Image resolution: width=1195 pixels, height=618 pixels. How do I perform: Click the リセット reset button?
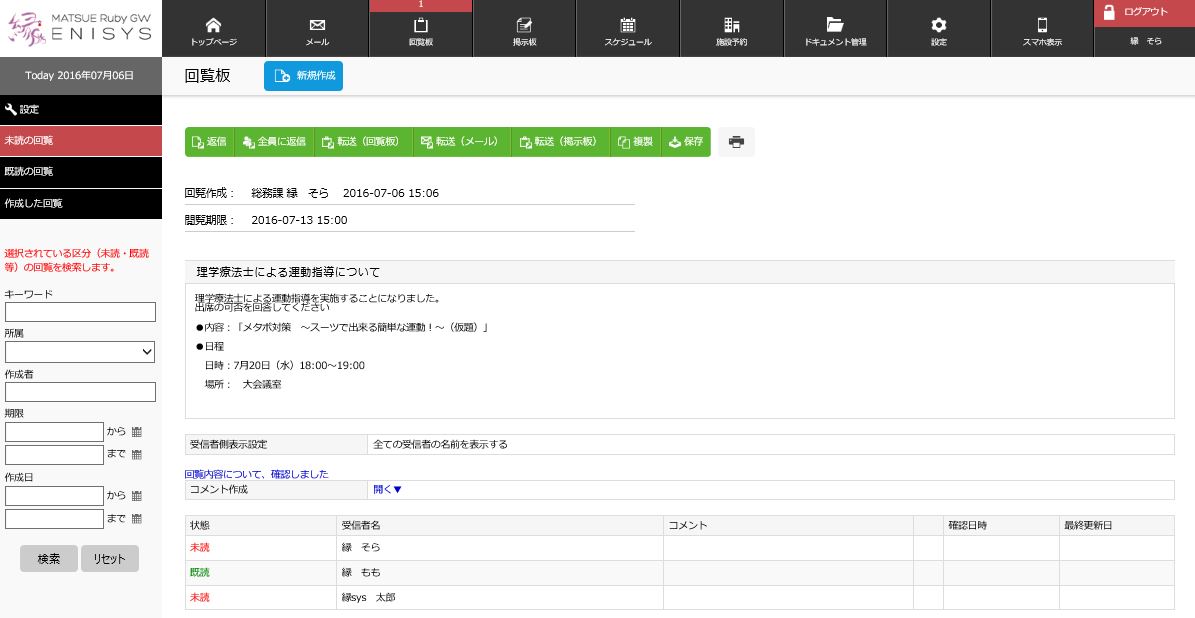pyautogui.click(x=110, y=559)
